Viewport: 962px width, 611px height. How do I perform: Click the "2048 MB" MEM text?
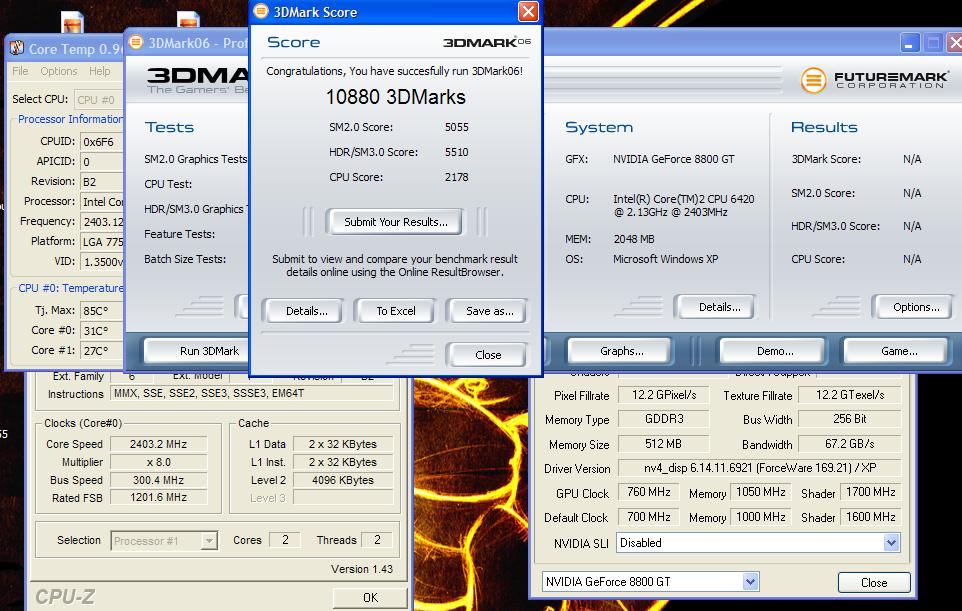[634, 239]
